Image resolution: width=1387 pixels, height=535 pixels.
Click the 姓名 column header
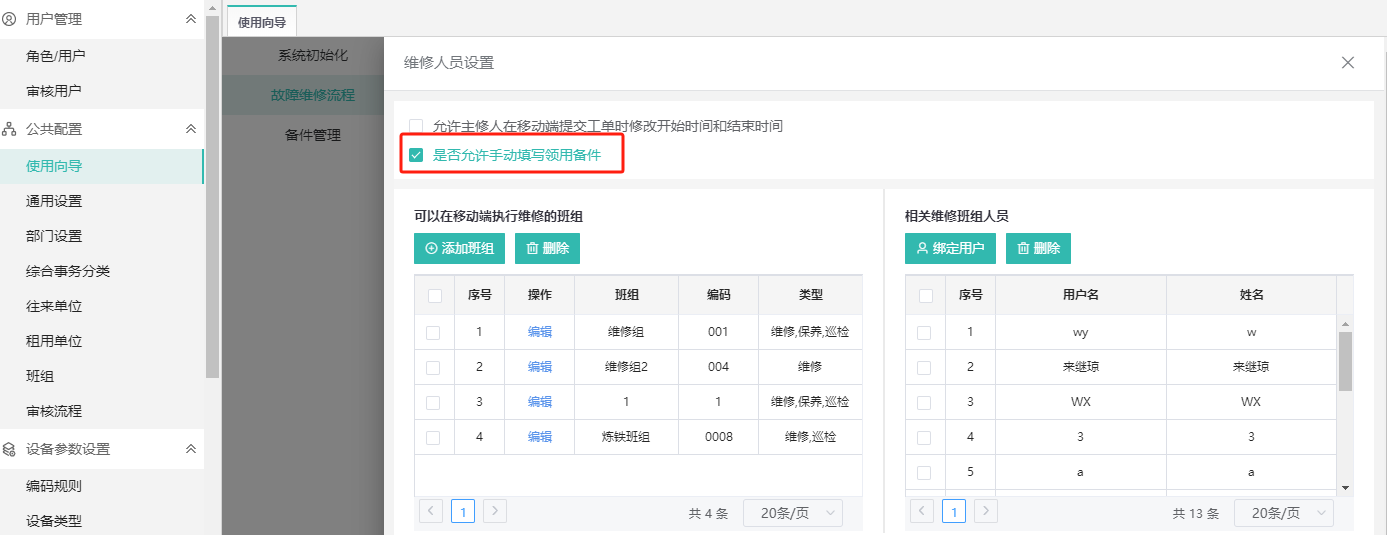(x=1251, y=295)
